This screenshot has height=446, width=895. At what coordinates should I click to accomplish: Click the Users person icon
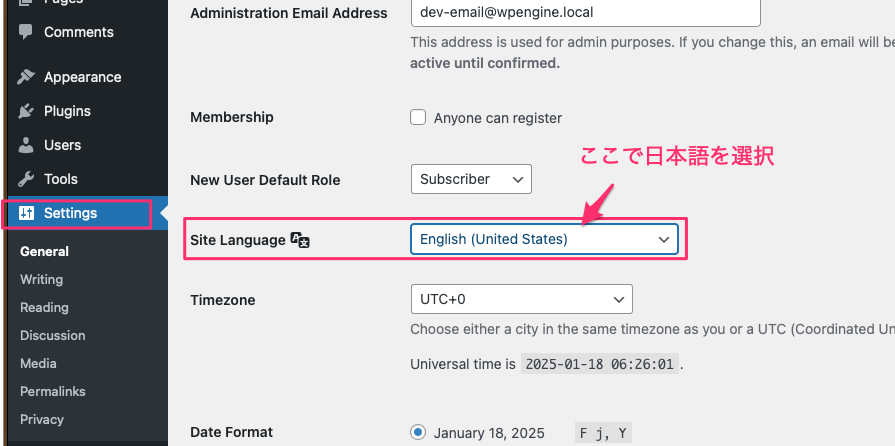tap(26, 145)
